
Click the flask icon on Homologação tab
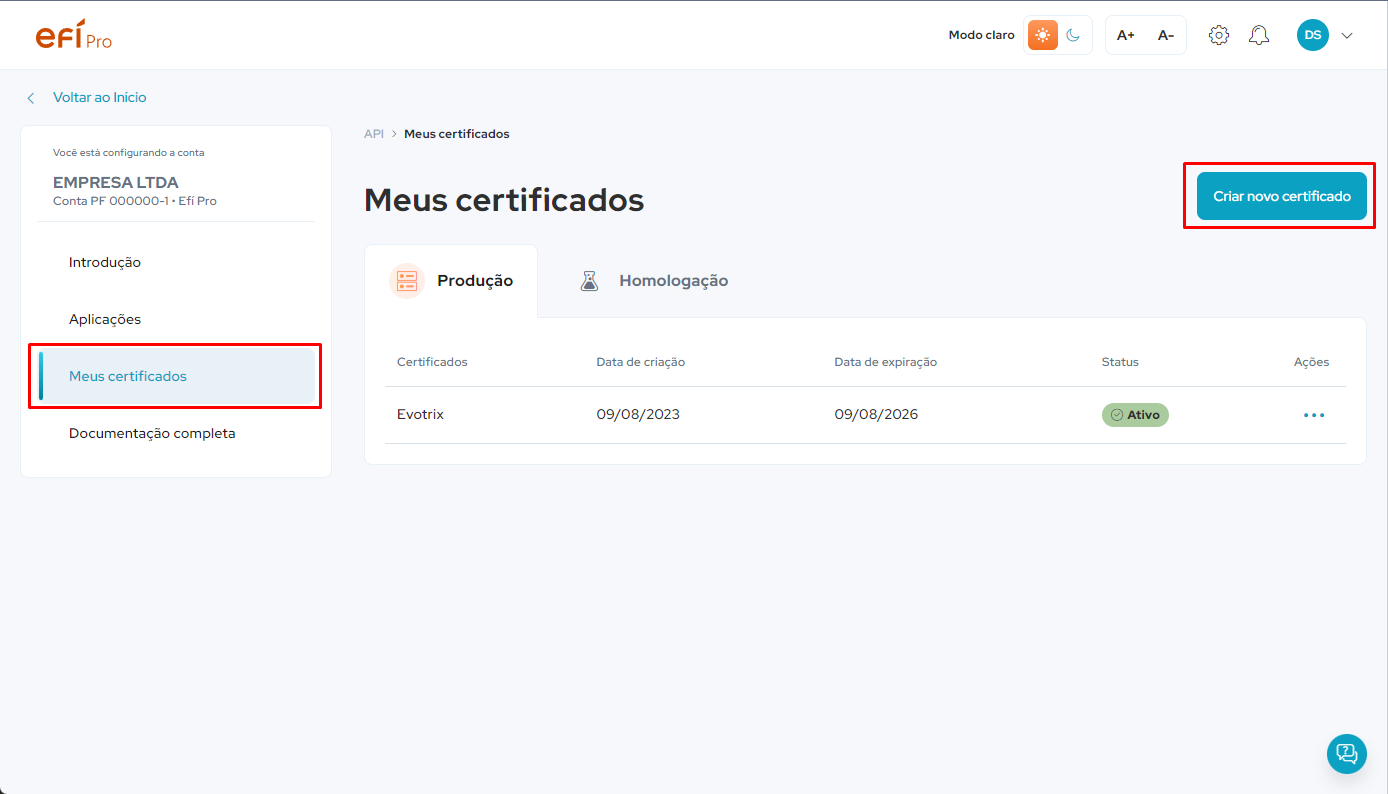pyautogui.click(x=589, y=280)
